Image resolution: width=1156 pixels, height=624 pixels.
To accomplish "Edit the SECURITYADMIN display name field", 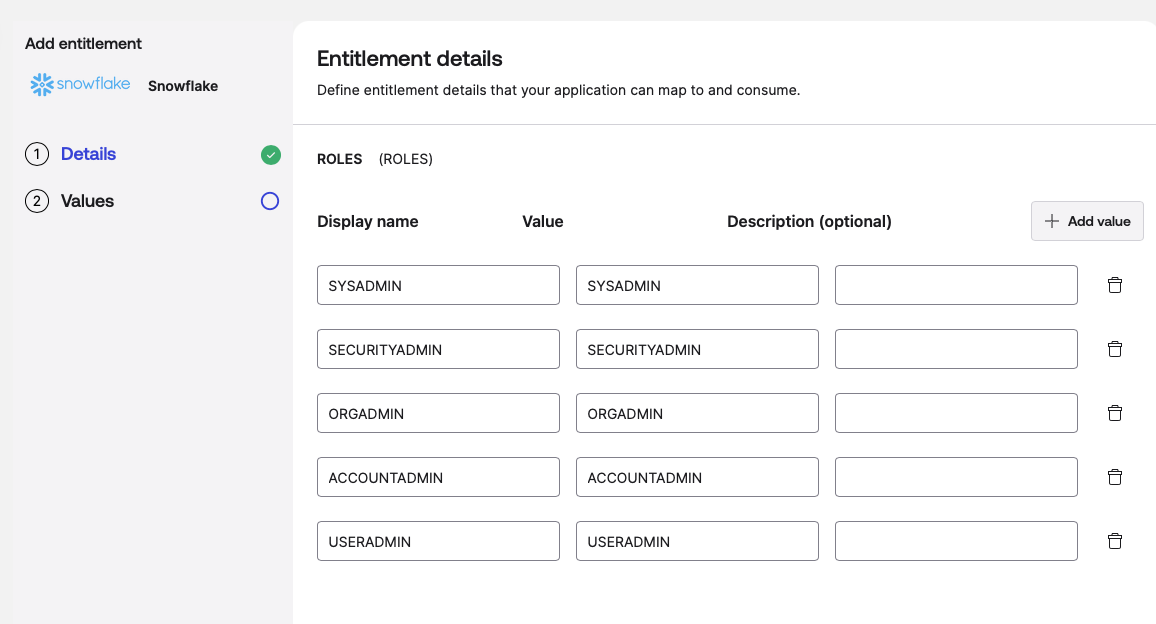I will click(x=438, y=349).
